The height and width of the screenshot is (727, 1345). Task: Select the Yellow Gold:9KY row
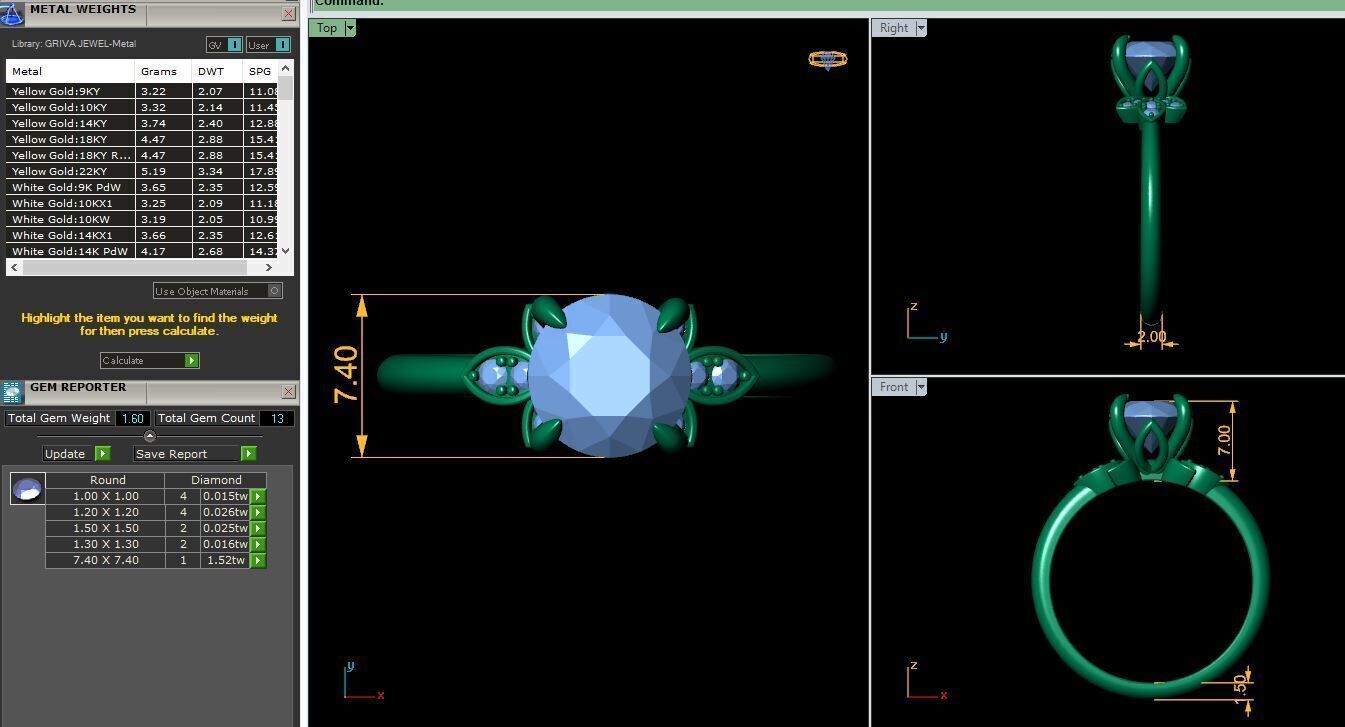(x=142, y=91)
